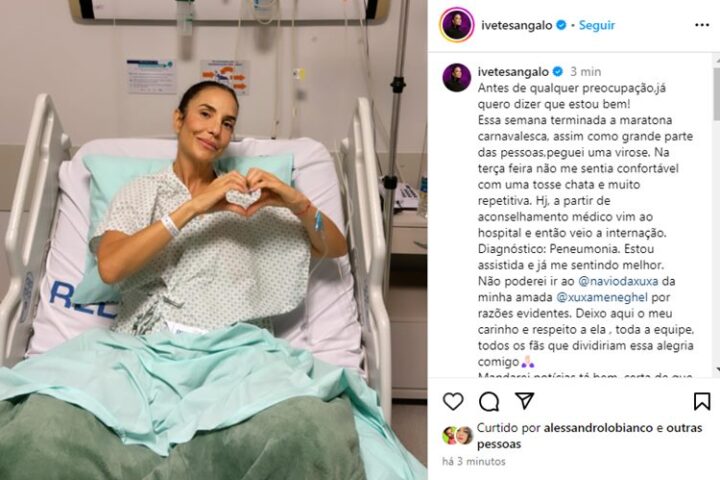Open ivetesangalo username in header
Image resolution: width=720 pixels, height=480 pixels.
tap(517, 25)
